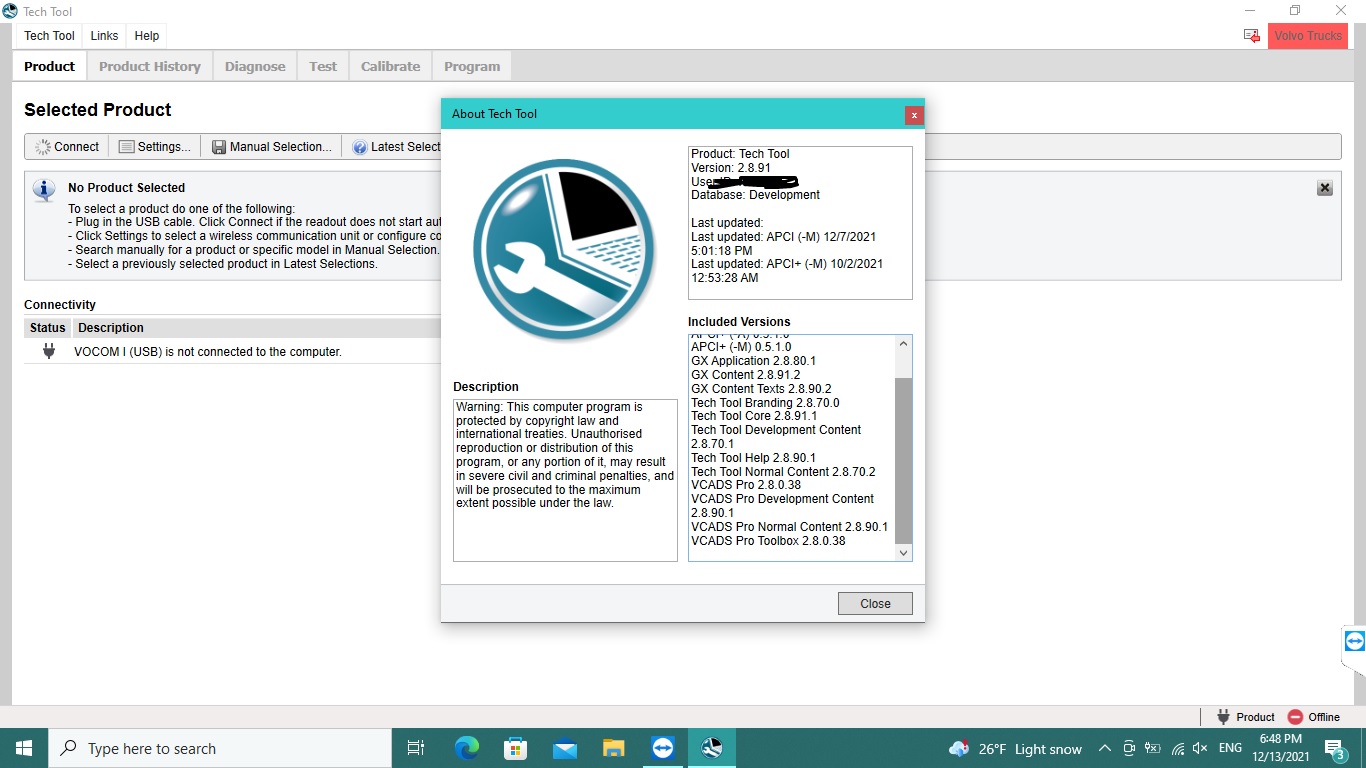Switch to the Test tab

(x=323, y=67)
